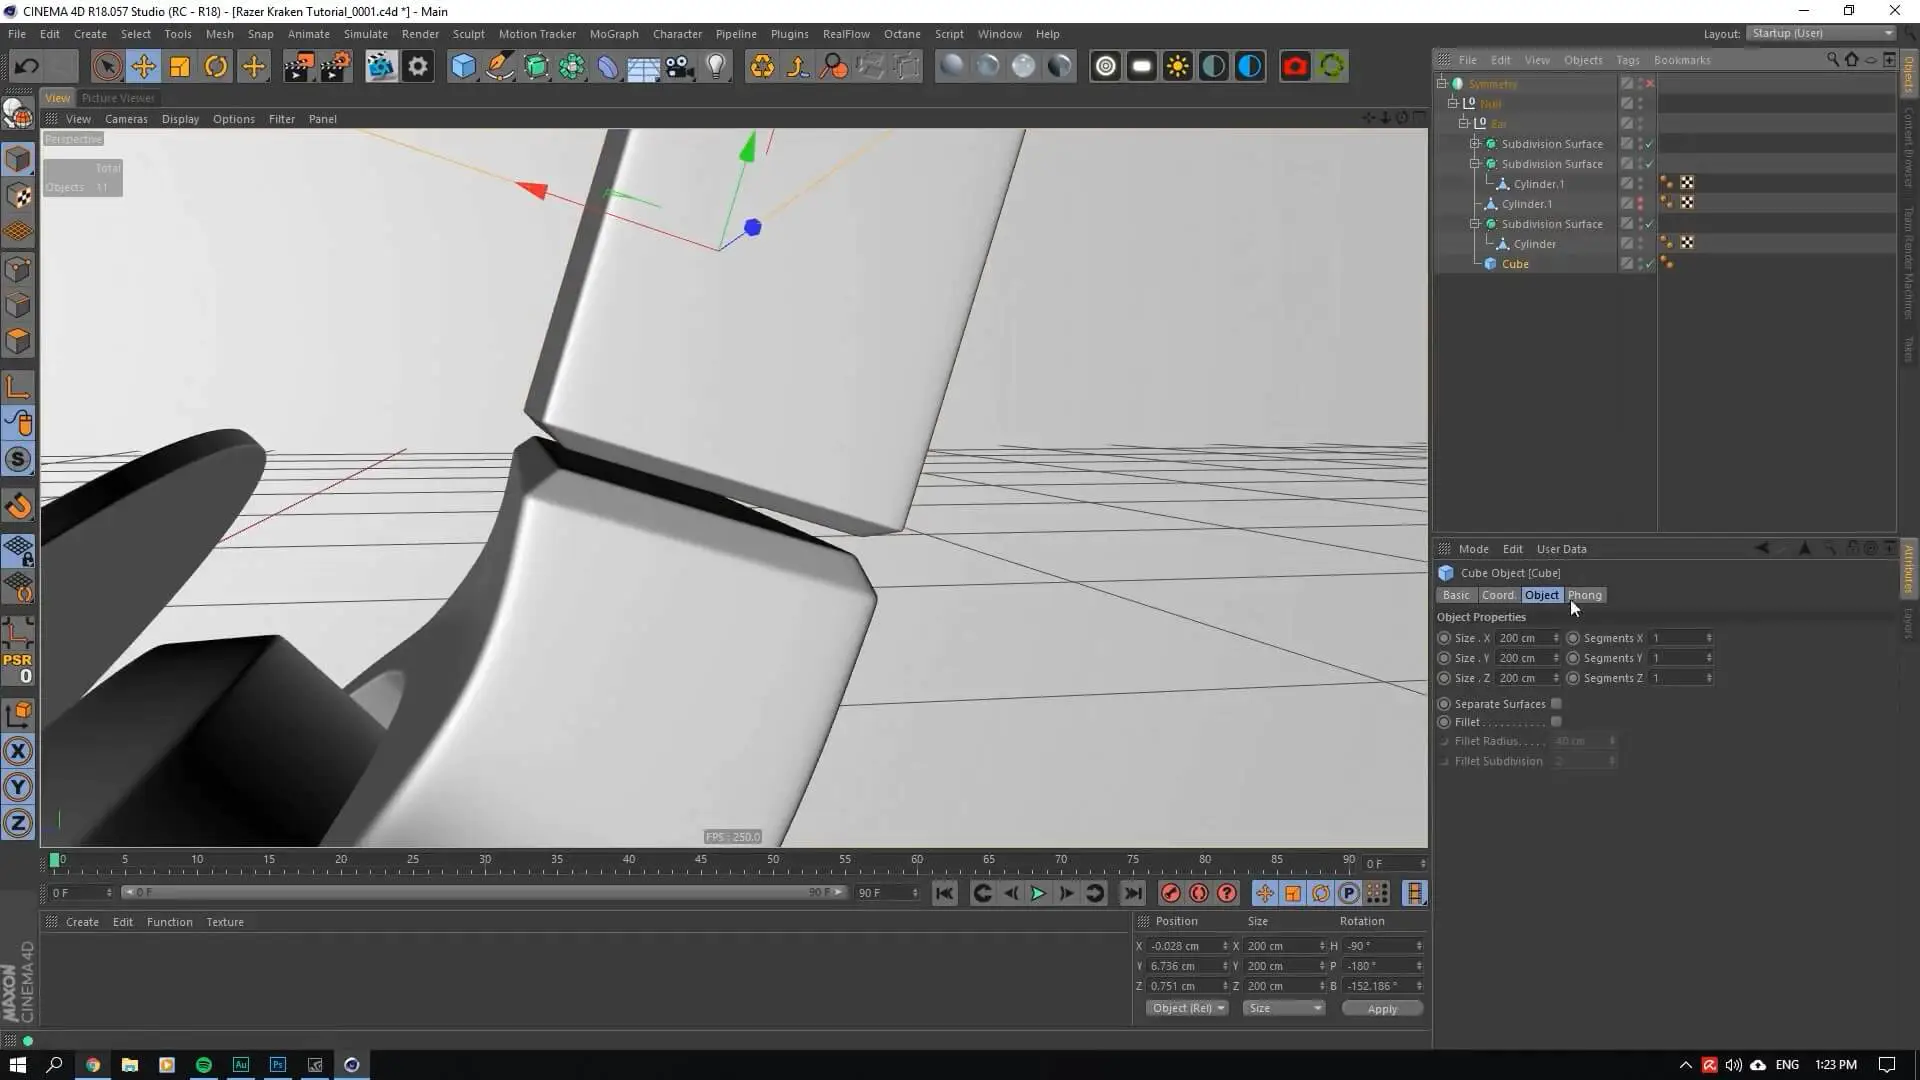
Task: Switch to Picture Viewer tab
Action: [x=118, y=98]
